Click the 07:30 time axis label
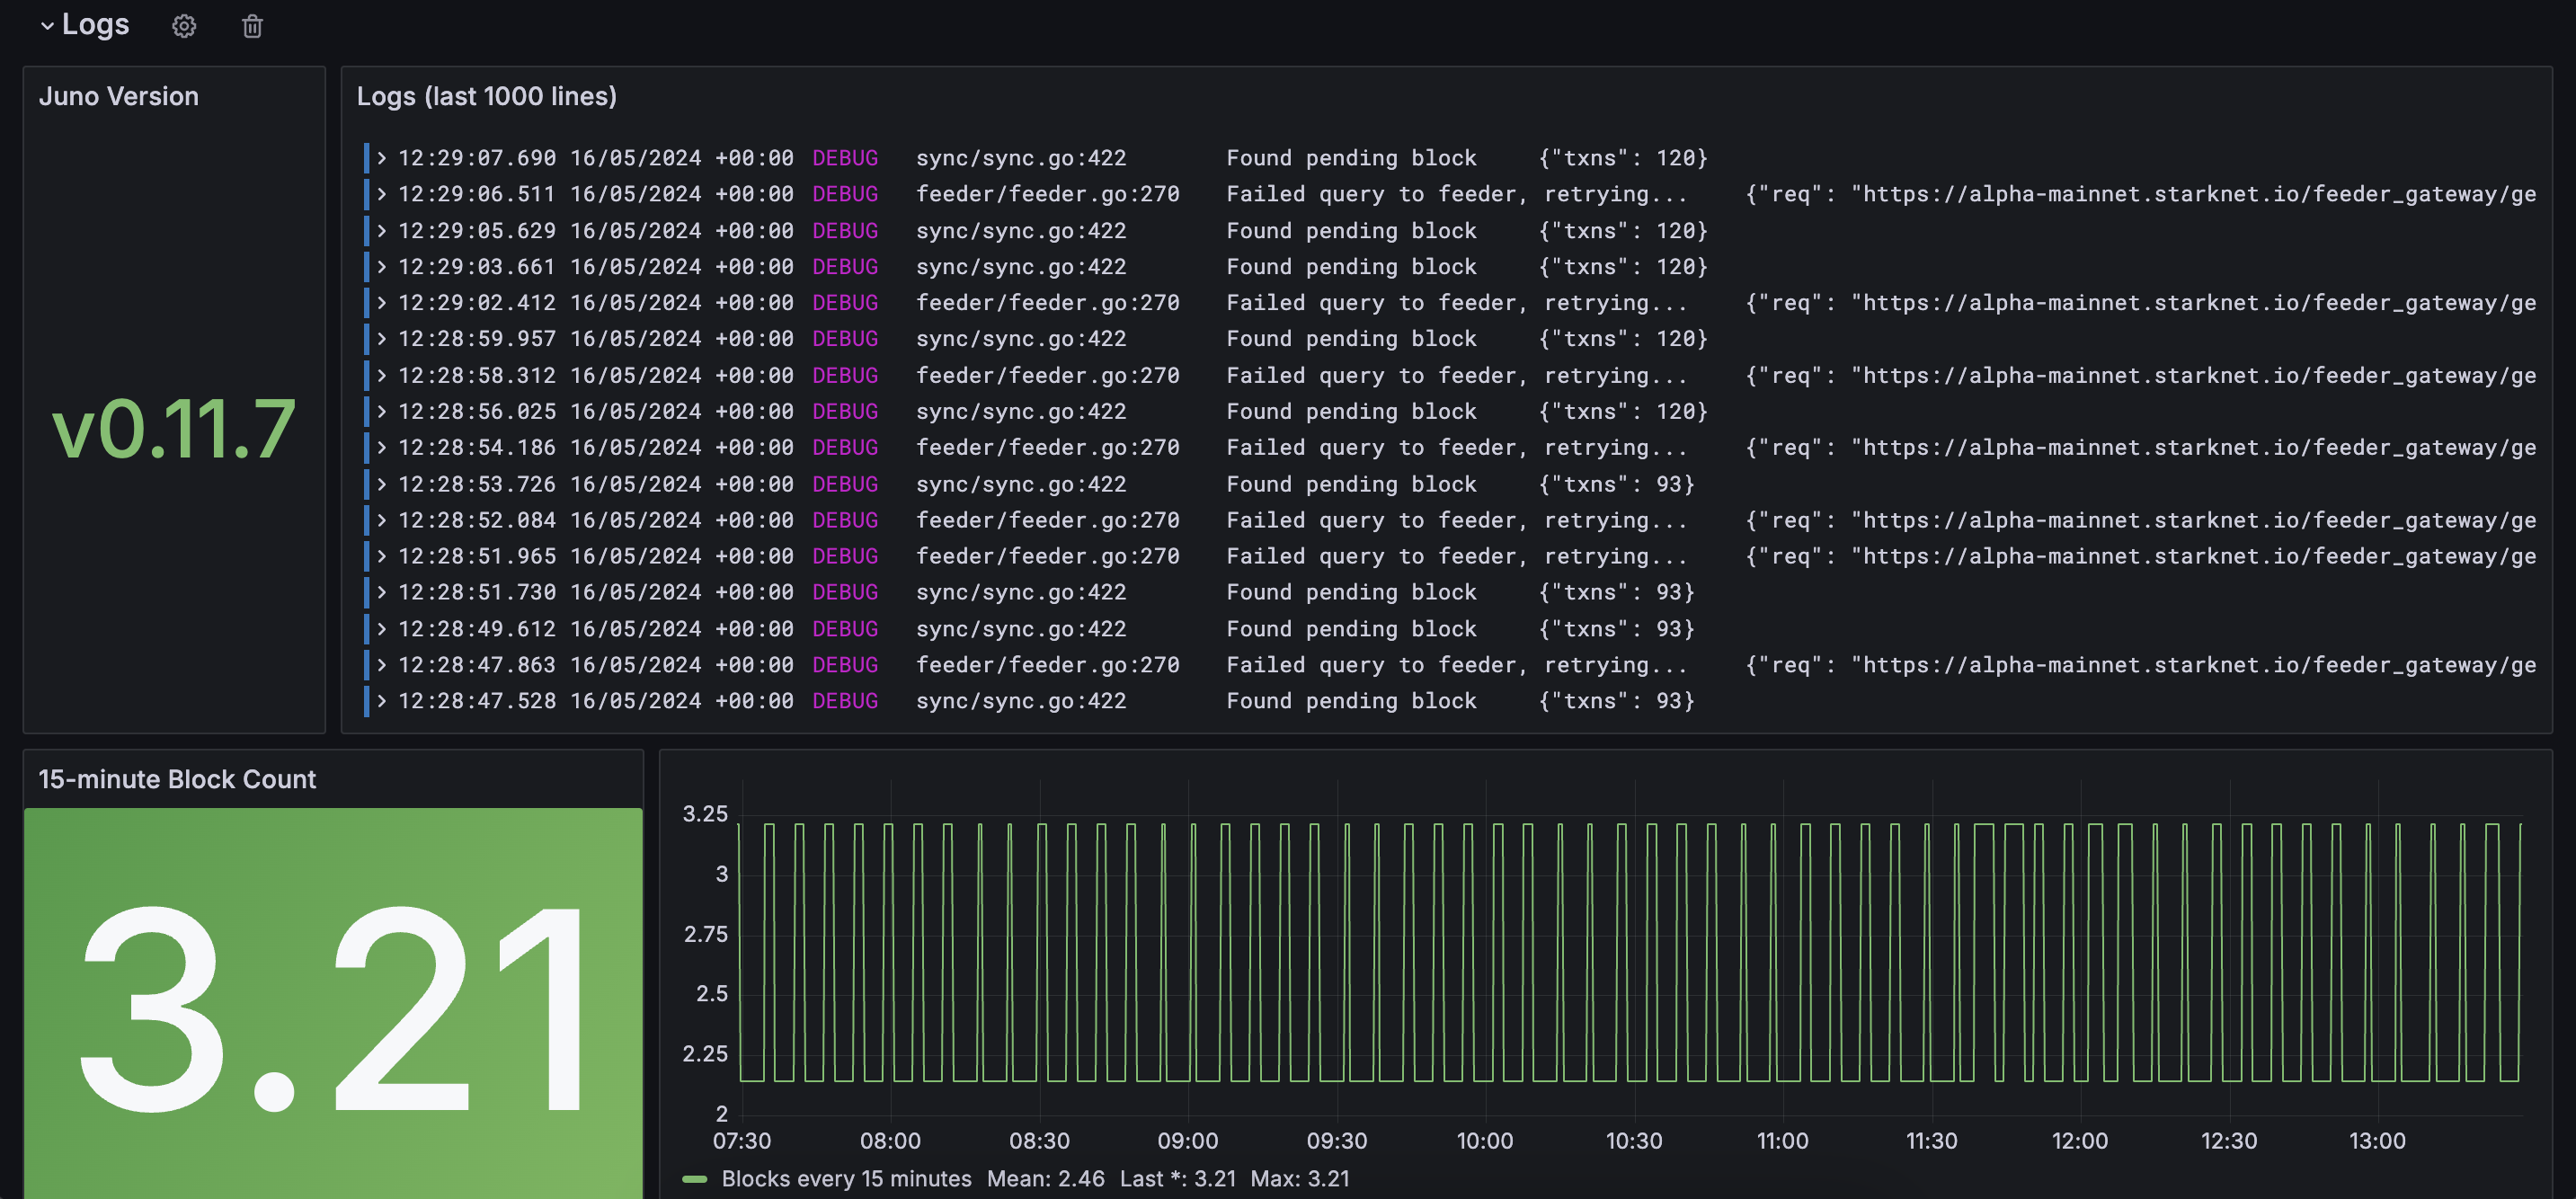The width and height of the screenshot is (2576, 1199). (742, 1141)
